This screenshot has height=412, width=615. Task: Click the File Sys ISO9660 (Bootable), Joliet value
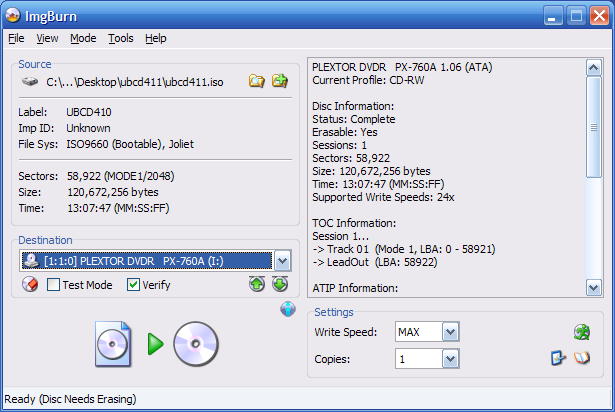(130, 144)
